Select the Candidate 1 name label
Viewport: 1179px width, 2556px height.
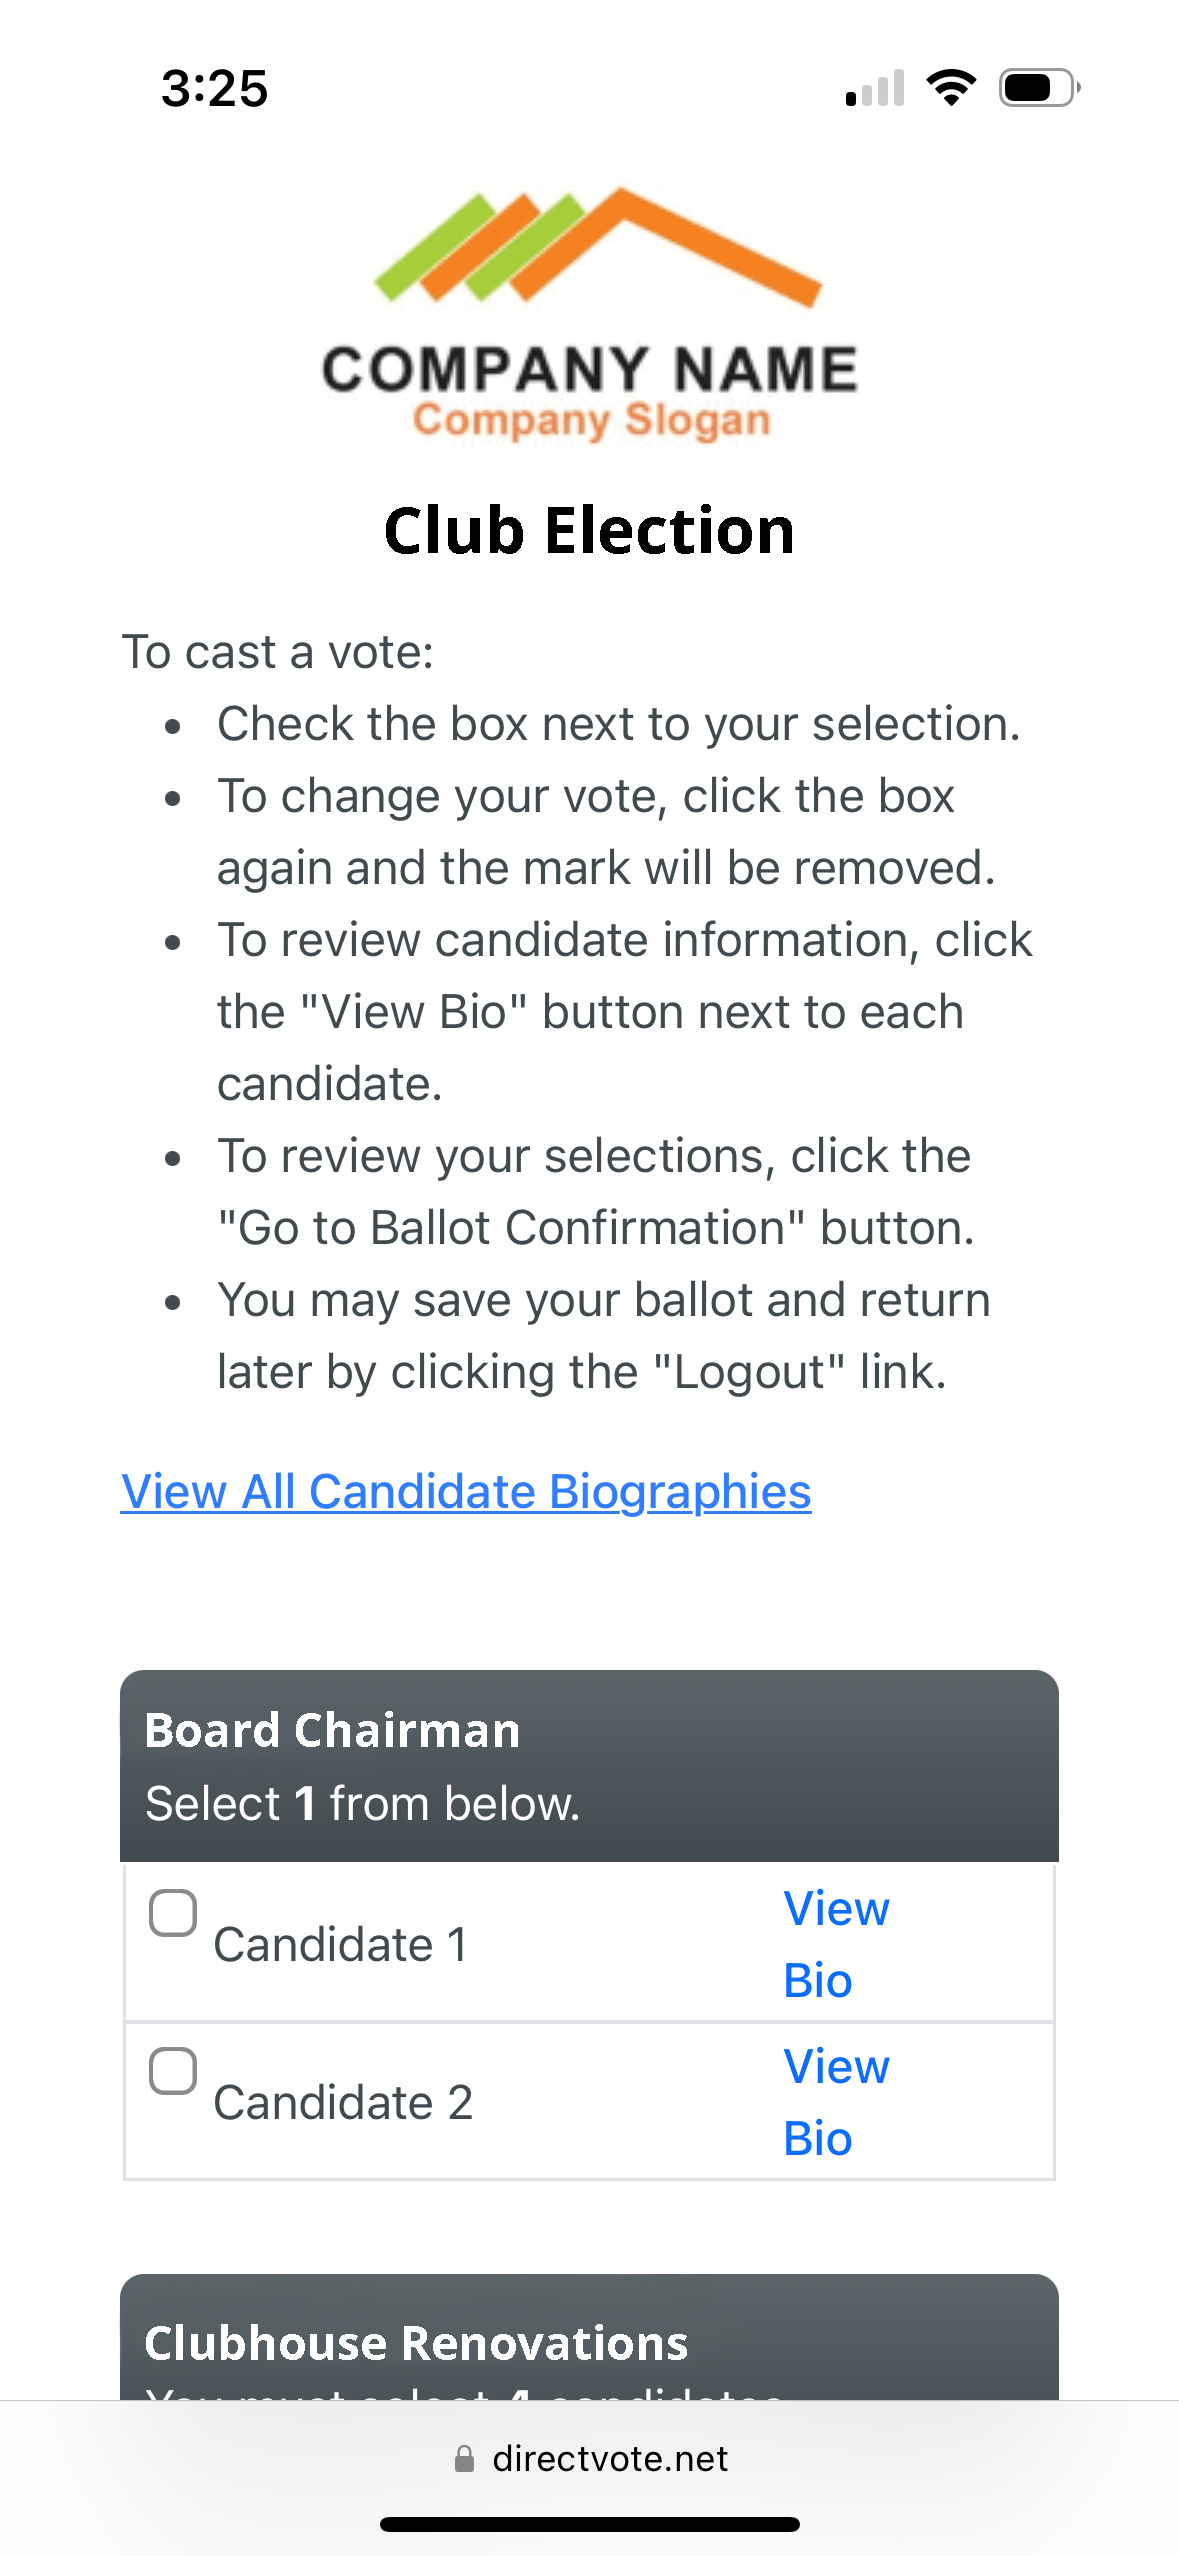340,1945
